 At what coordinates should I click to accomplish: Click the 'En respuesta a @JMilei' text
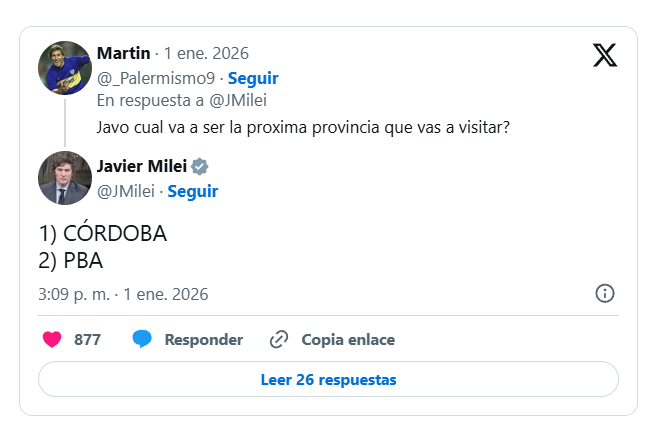[x=182, y=100]
